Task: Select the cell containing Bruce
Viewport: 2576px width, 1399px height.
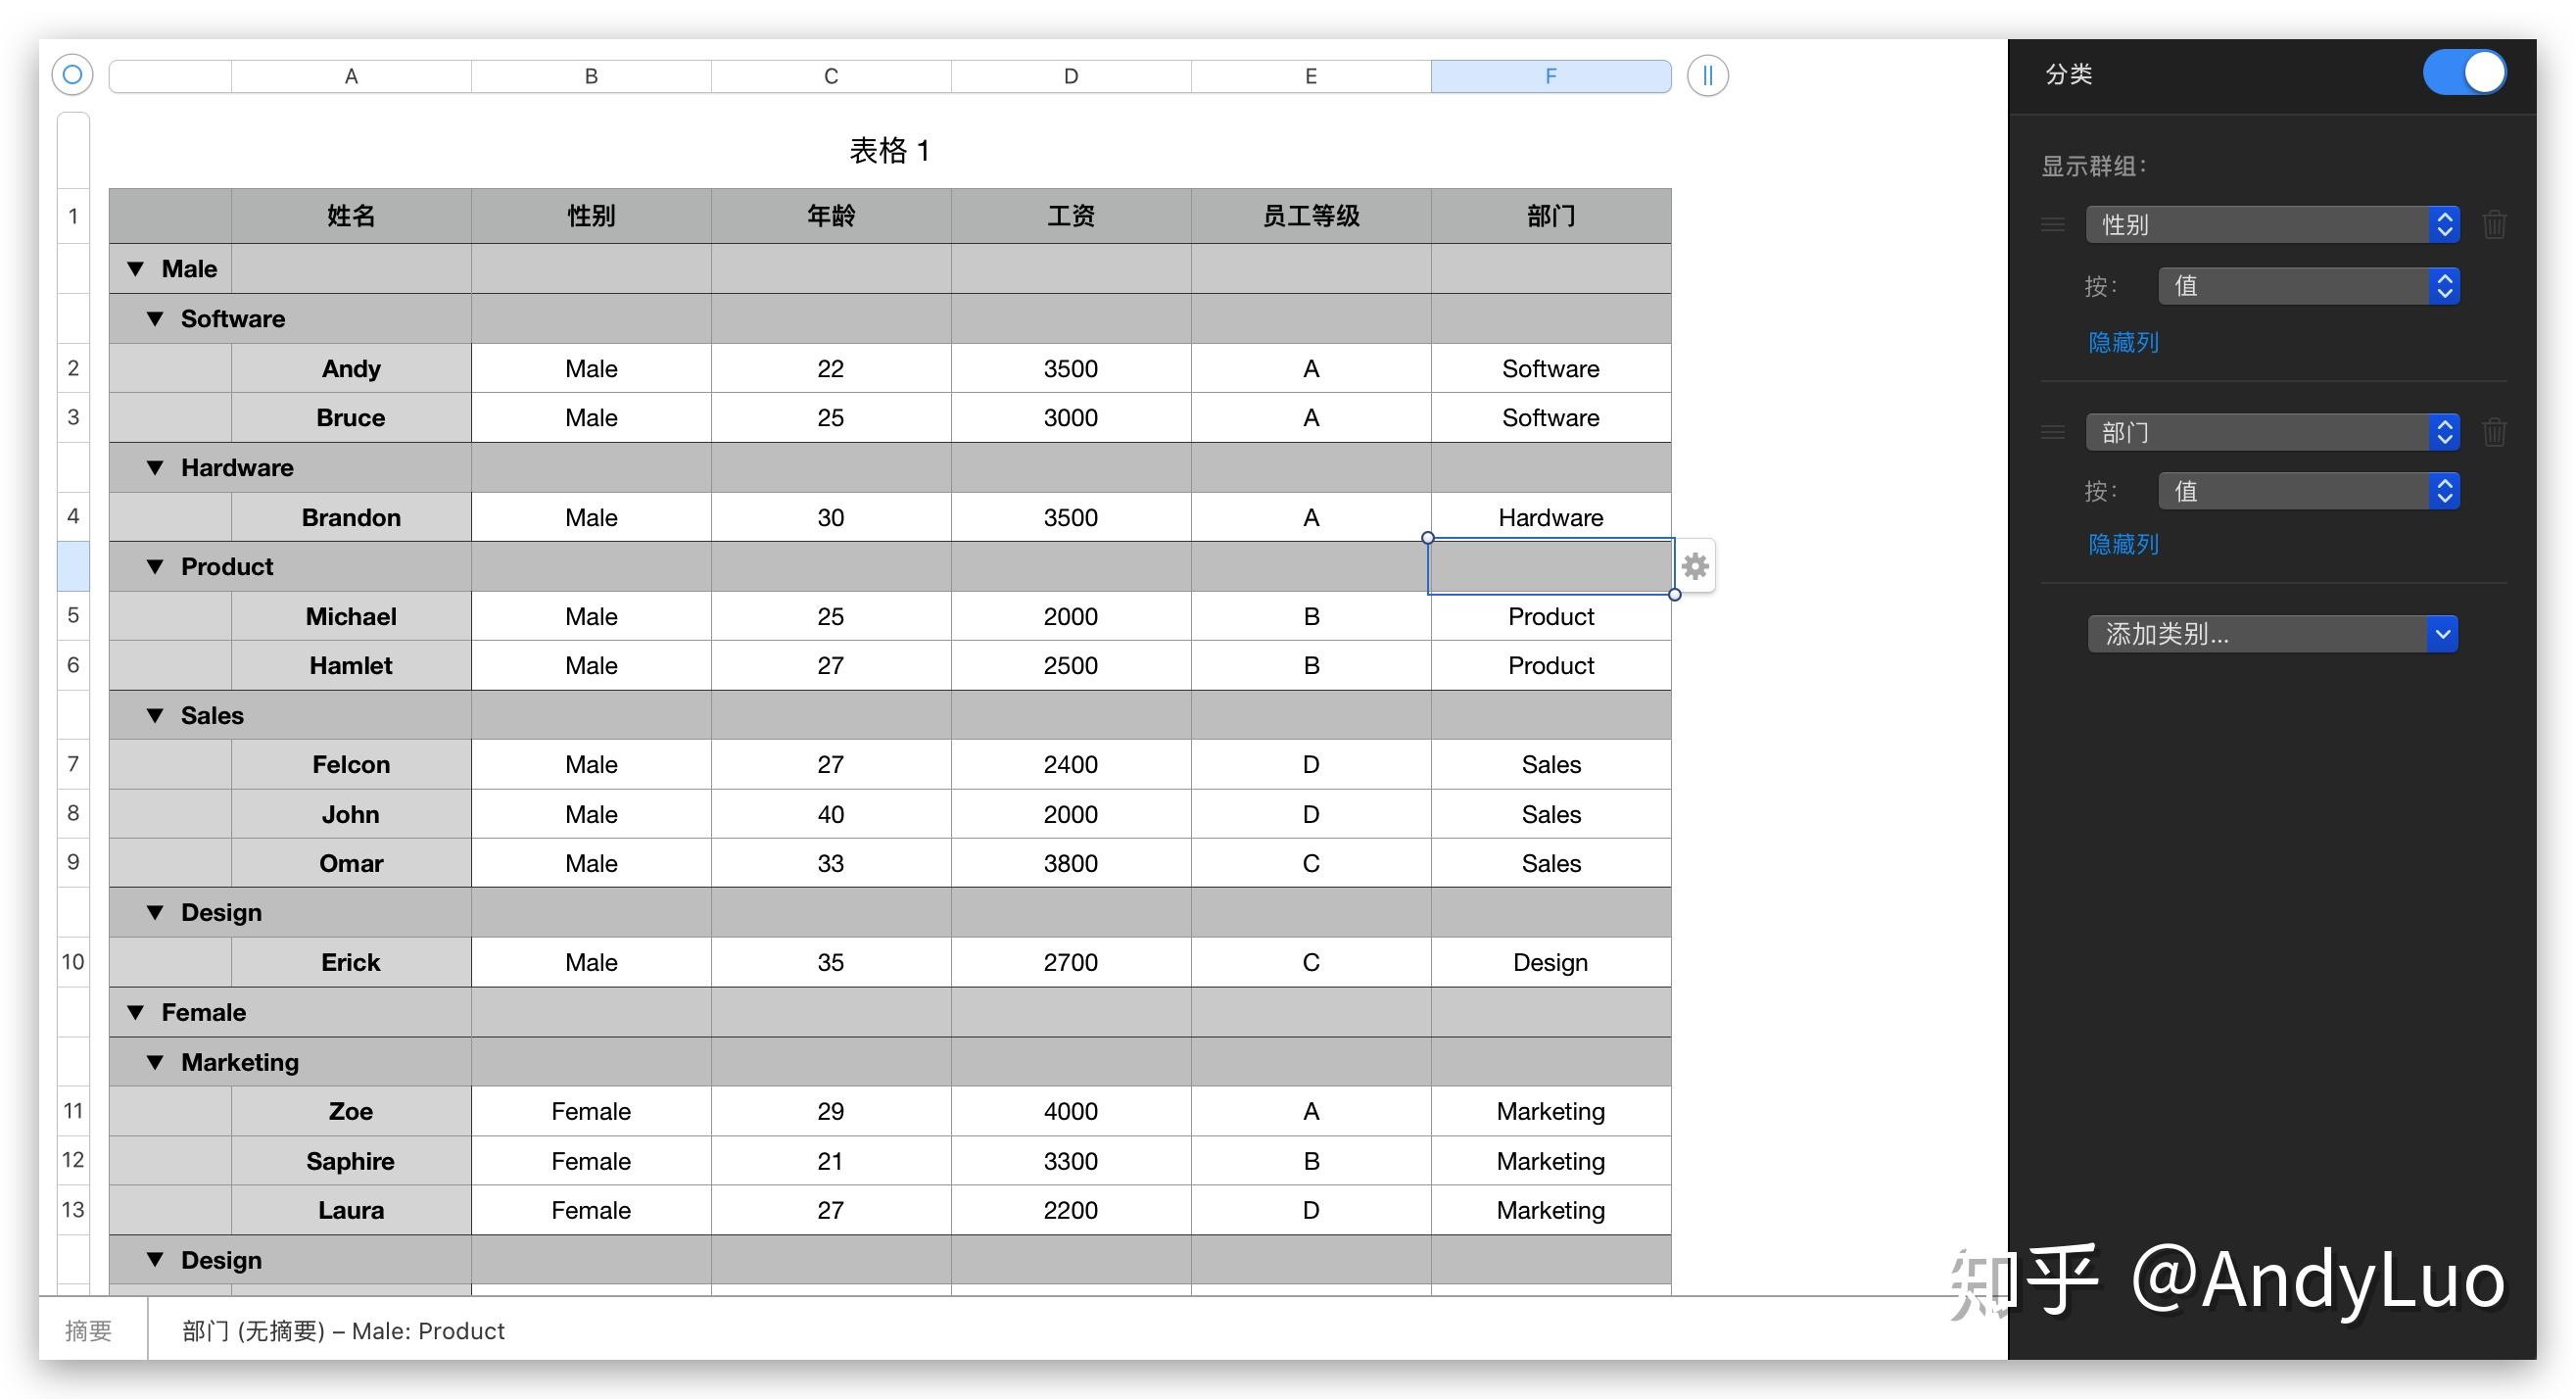Action: tap(351, 418)
